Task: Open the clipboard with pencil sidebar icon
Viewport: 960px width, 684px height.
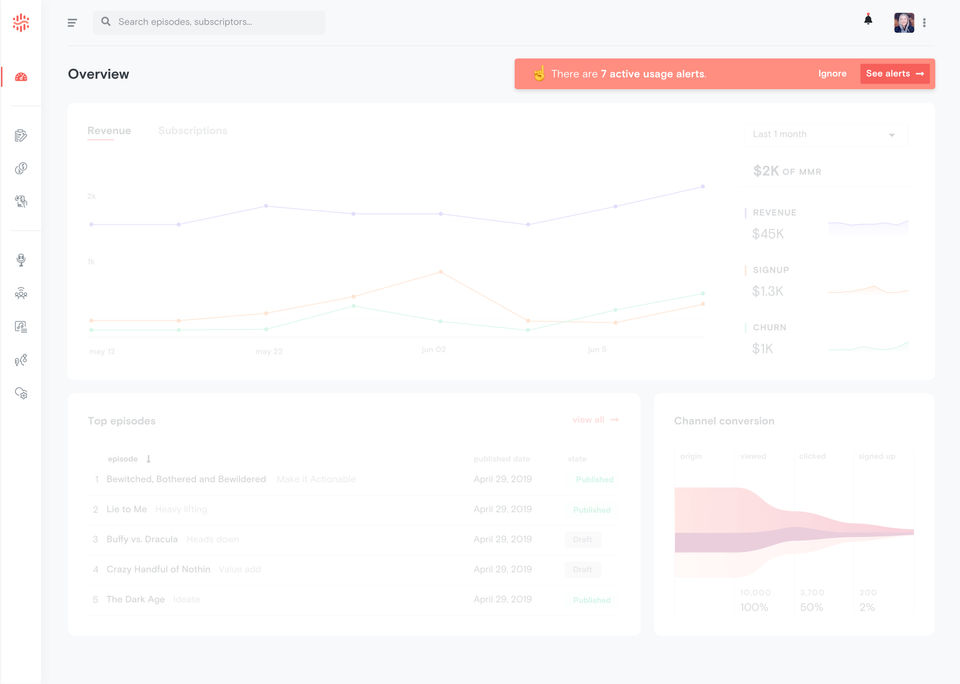Action: 21,135
